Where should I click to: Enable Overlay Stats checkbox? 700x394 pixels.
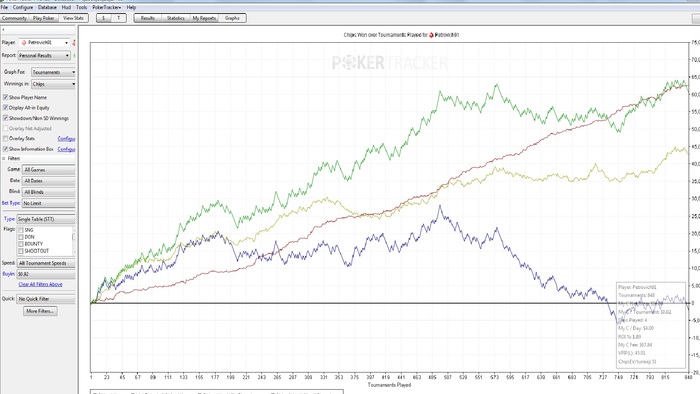tap(5, 139)
